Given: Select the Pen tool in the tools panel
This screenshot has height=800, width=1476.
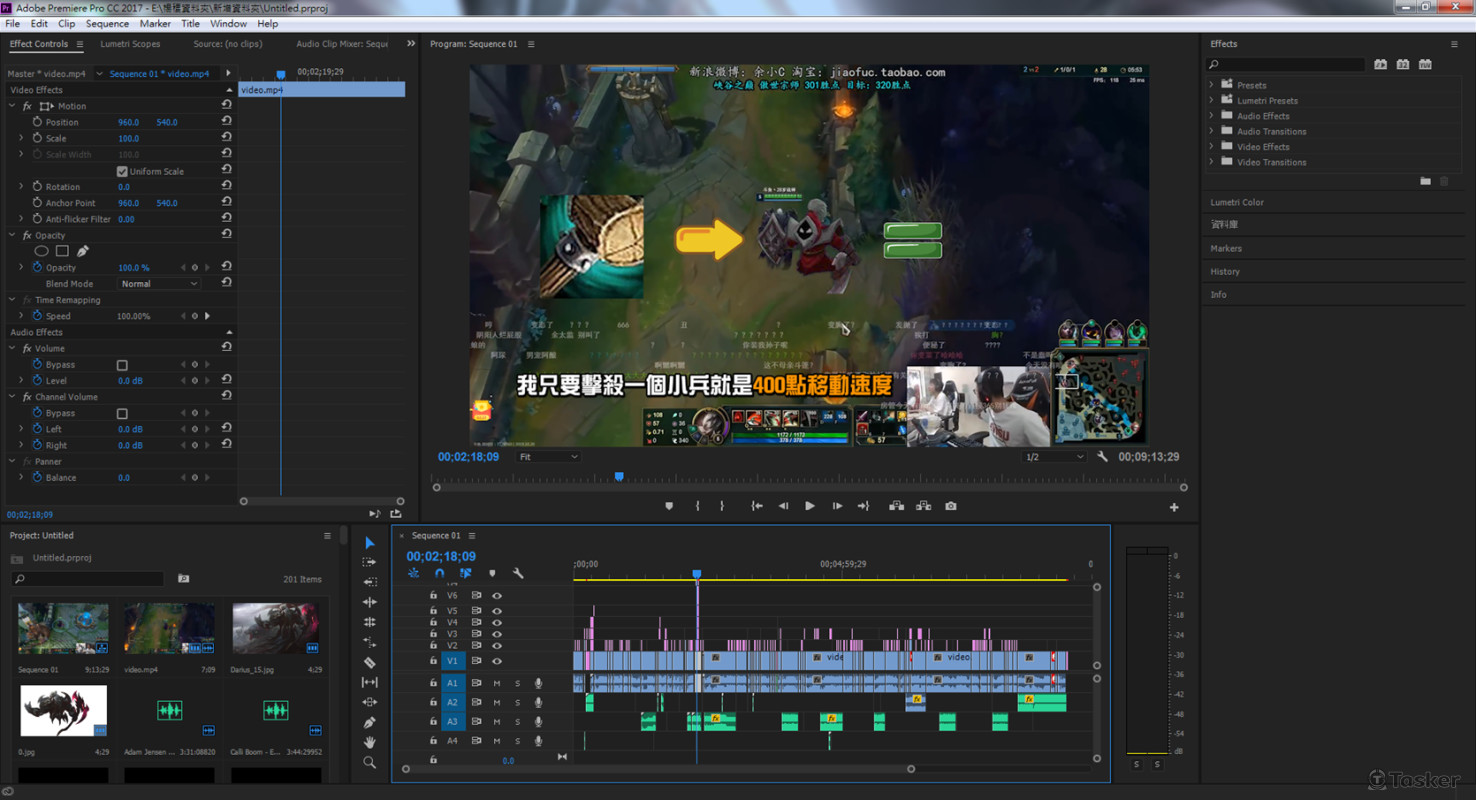Looking at the screenshot, I should [369, 722].
